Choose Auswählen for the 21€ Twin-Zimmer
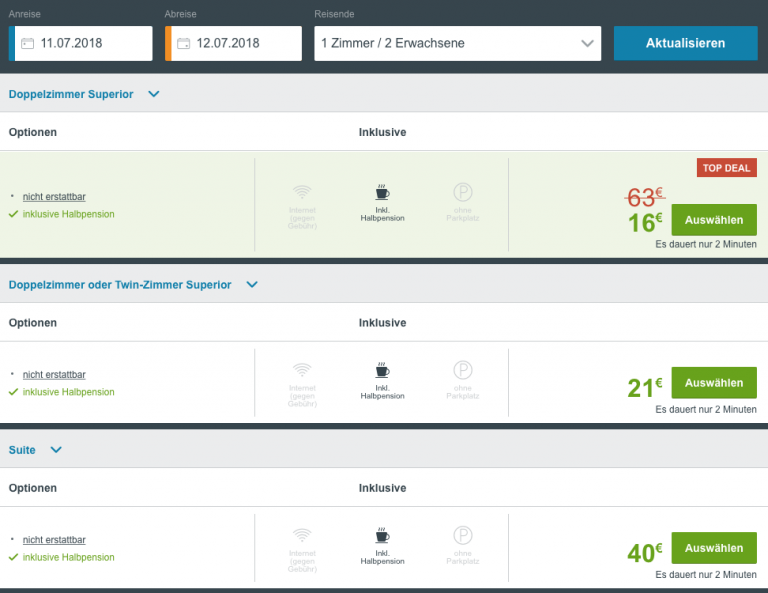The width and height of the screenshot is (768, 593). click(713, 383)
